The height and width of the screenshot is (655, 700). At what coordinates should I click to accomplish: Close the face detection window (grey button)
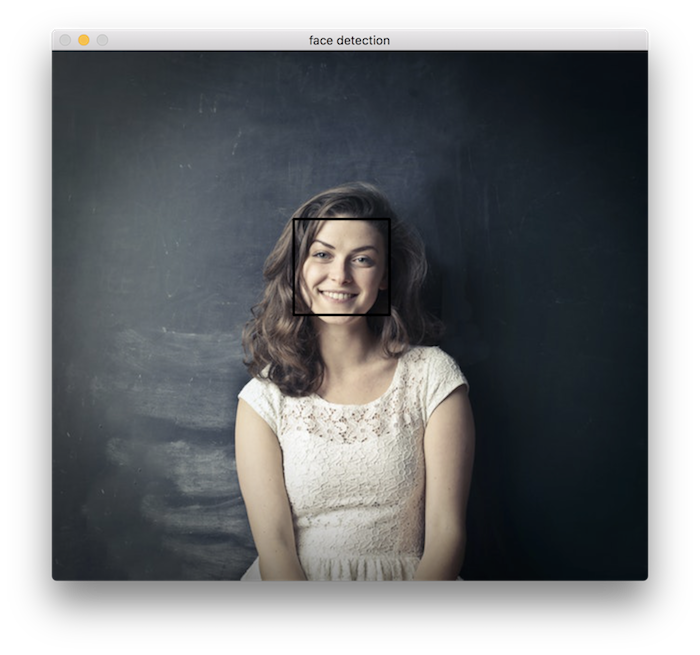(65, 40)
